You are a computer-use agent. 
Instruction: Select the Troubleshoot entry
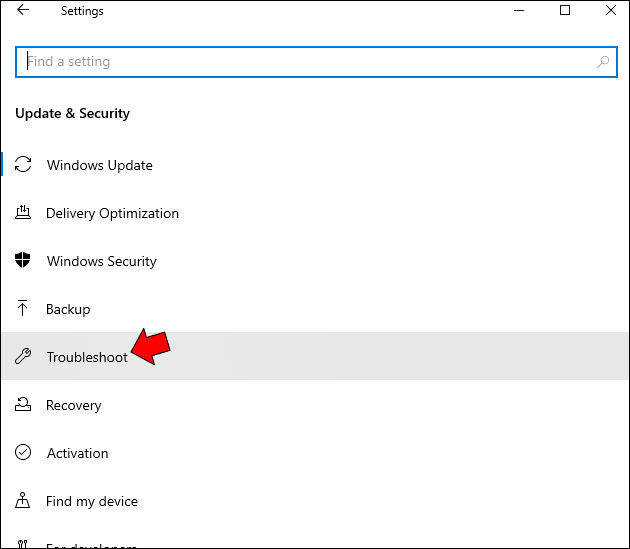click(x=315, y=356)
